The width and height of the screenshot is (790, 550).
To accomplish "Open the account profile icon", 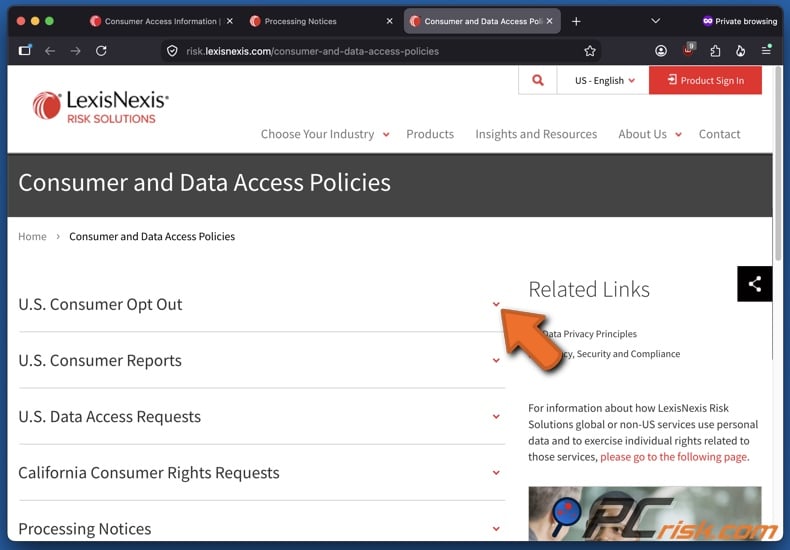I will [661, 51].
